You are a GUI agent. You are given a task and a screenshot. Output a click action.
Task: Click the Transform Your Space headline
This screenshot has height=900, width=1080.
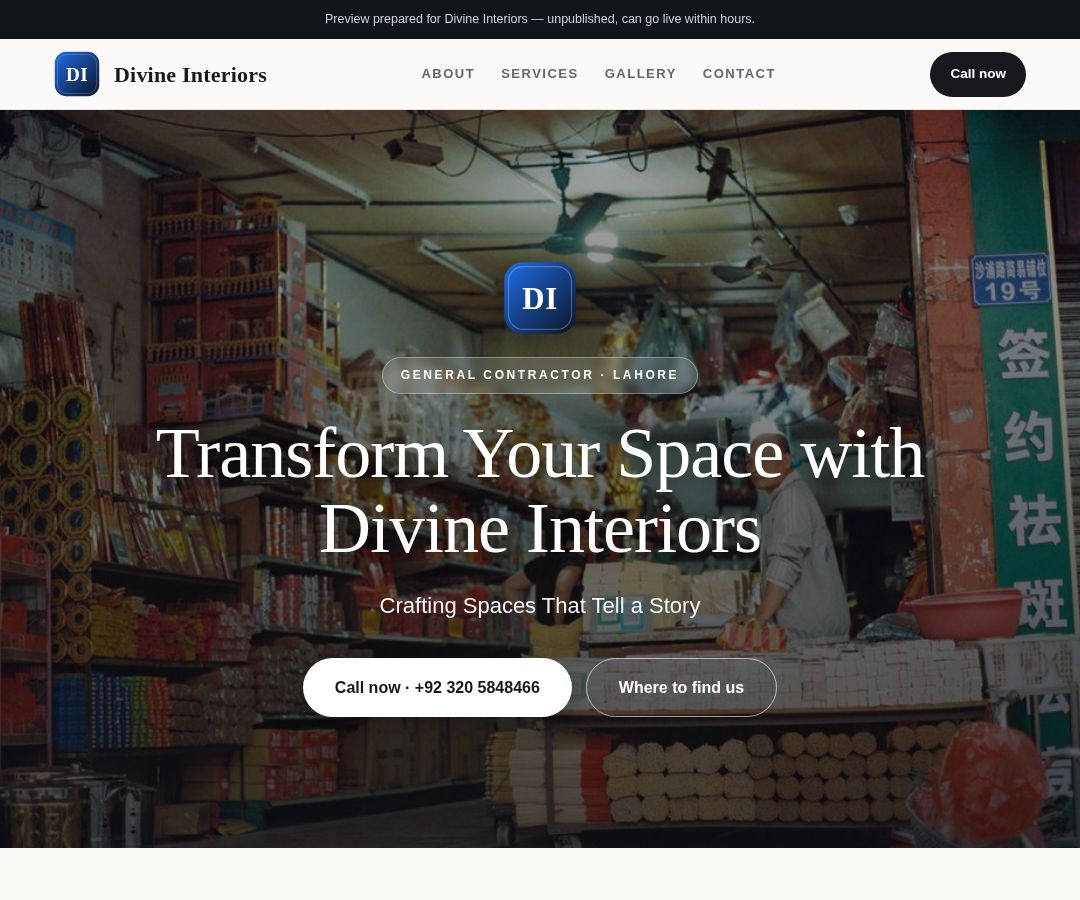pyautogui.click(x=540, y=491)
